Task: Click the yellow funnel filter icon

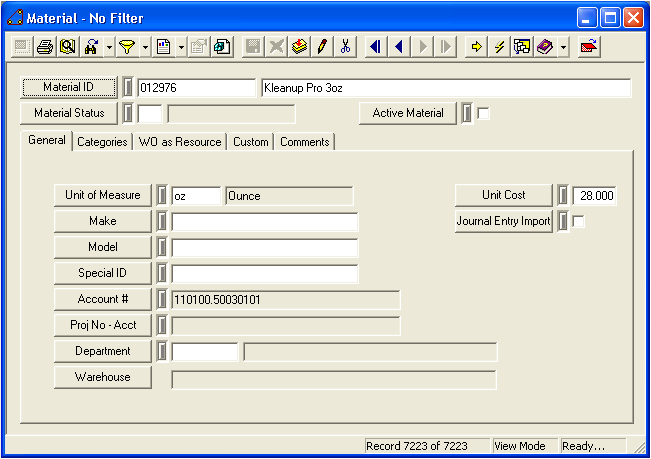Action: pyautogui.click(x=127, y=47)
